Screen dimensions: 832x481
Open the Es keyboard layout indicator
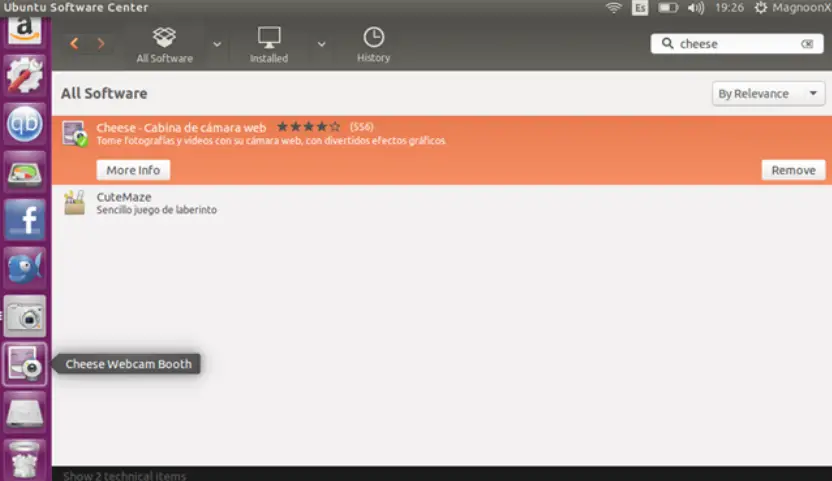pyautogui.click(x=640, y=7)
